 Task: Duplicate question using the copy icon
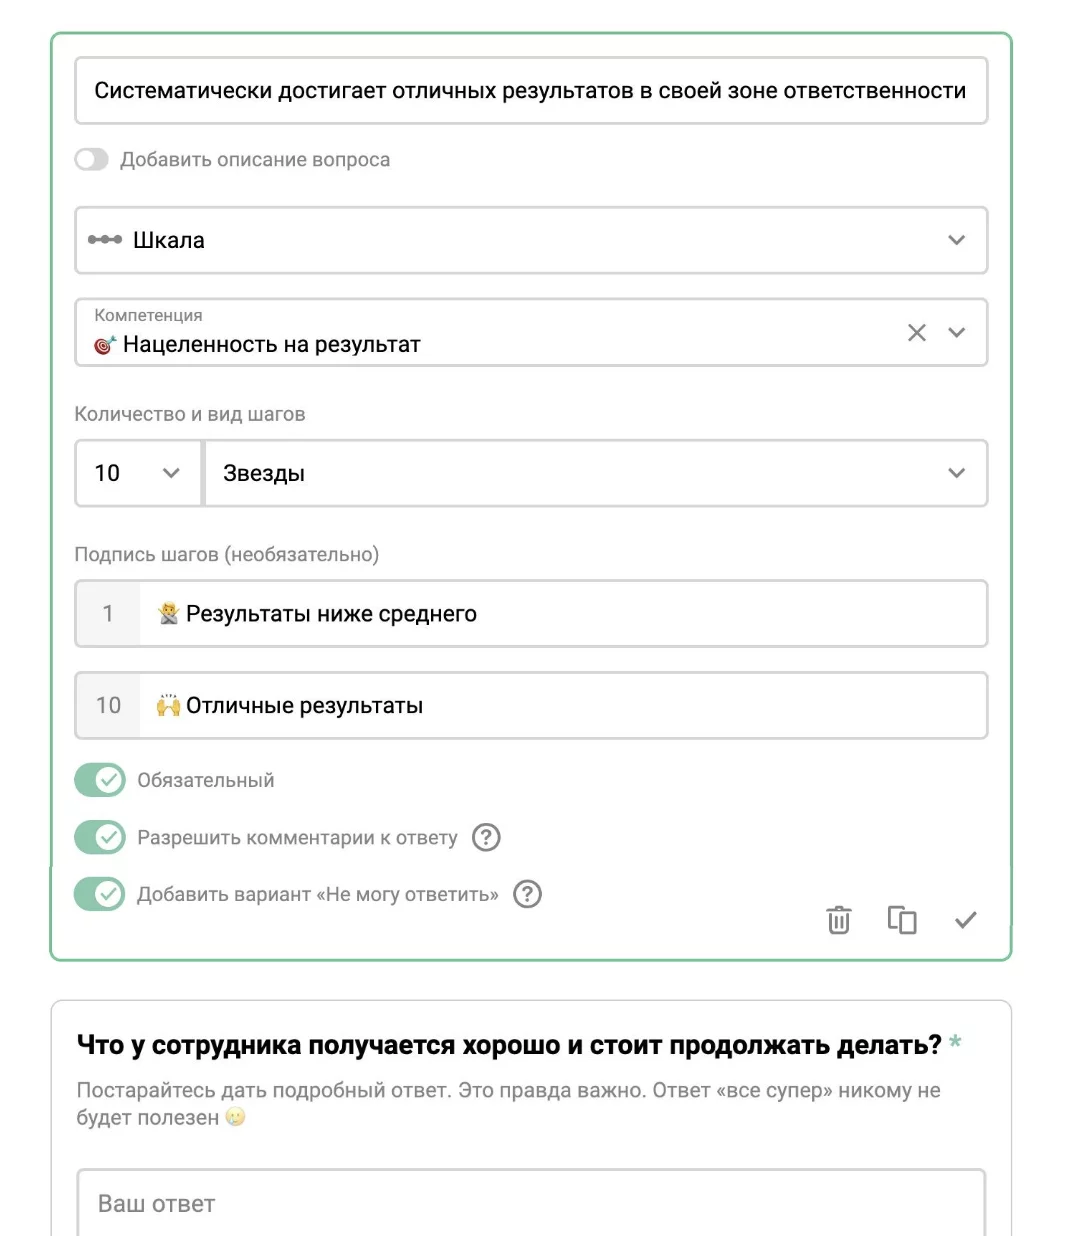902,919
